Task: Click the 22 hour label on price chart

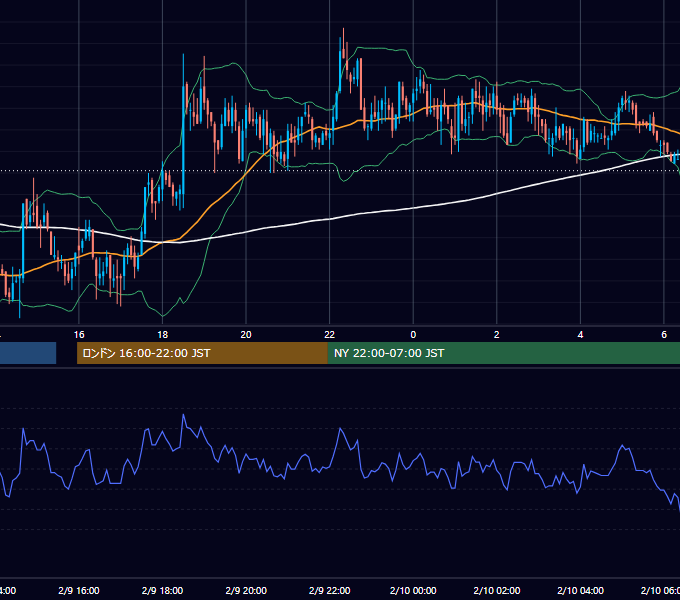Action: pyautogui.click(x=330, y=335)
